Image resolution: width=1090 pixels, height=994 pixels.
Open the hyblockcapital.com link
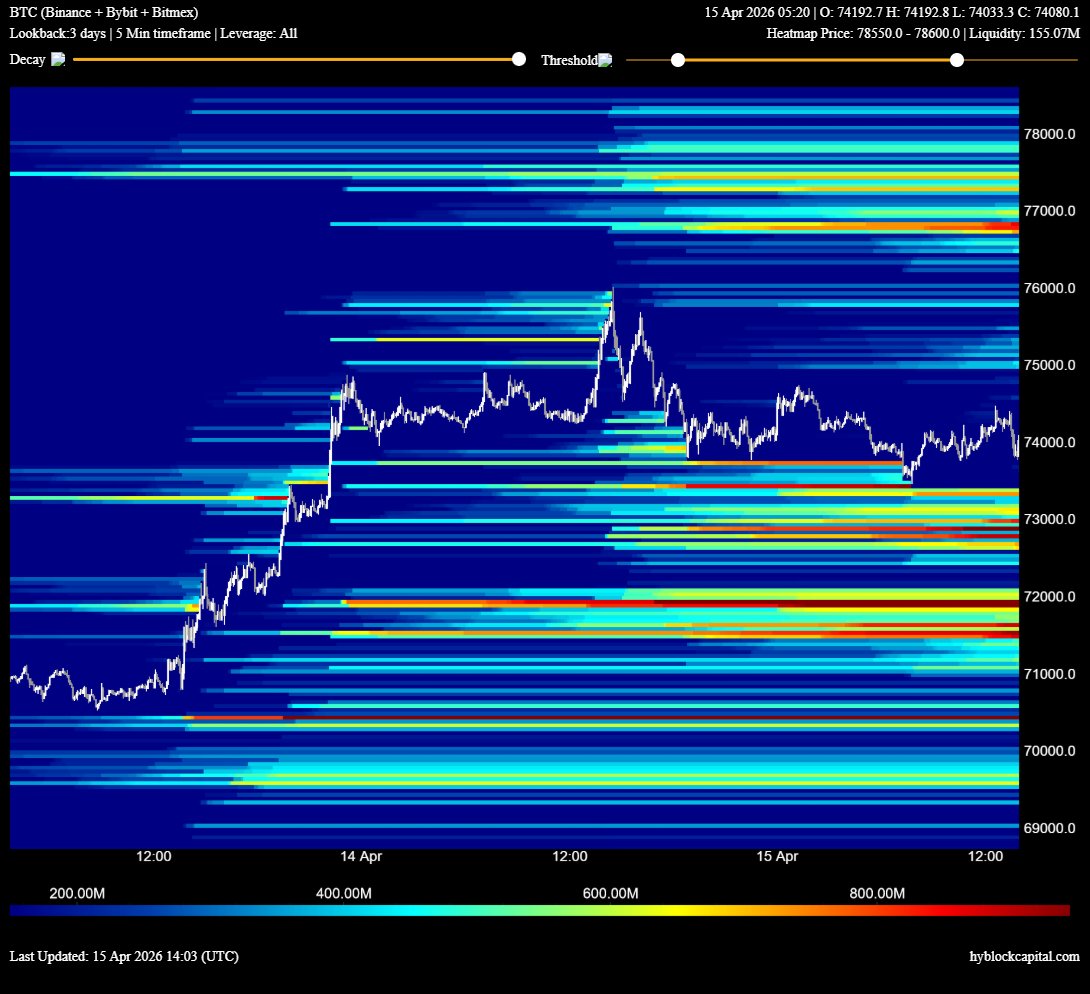tap(1024, 957)
